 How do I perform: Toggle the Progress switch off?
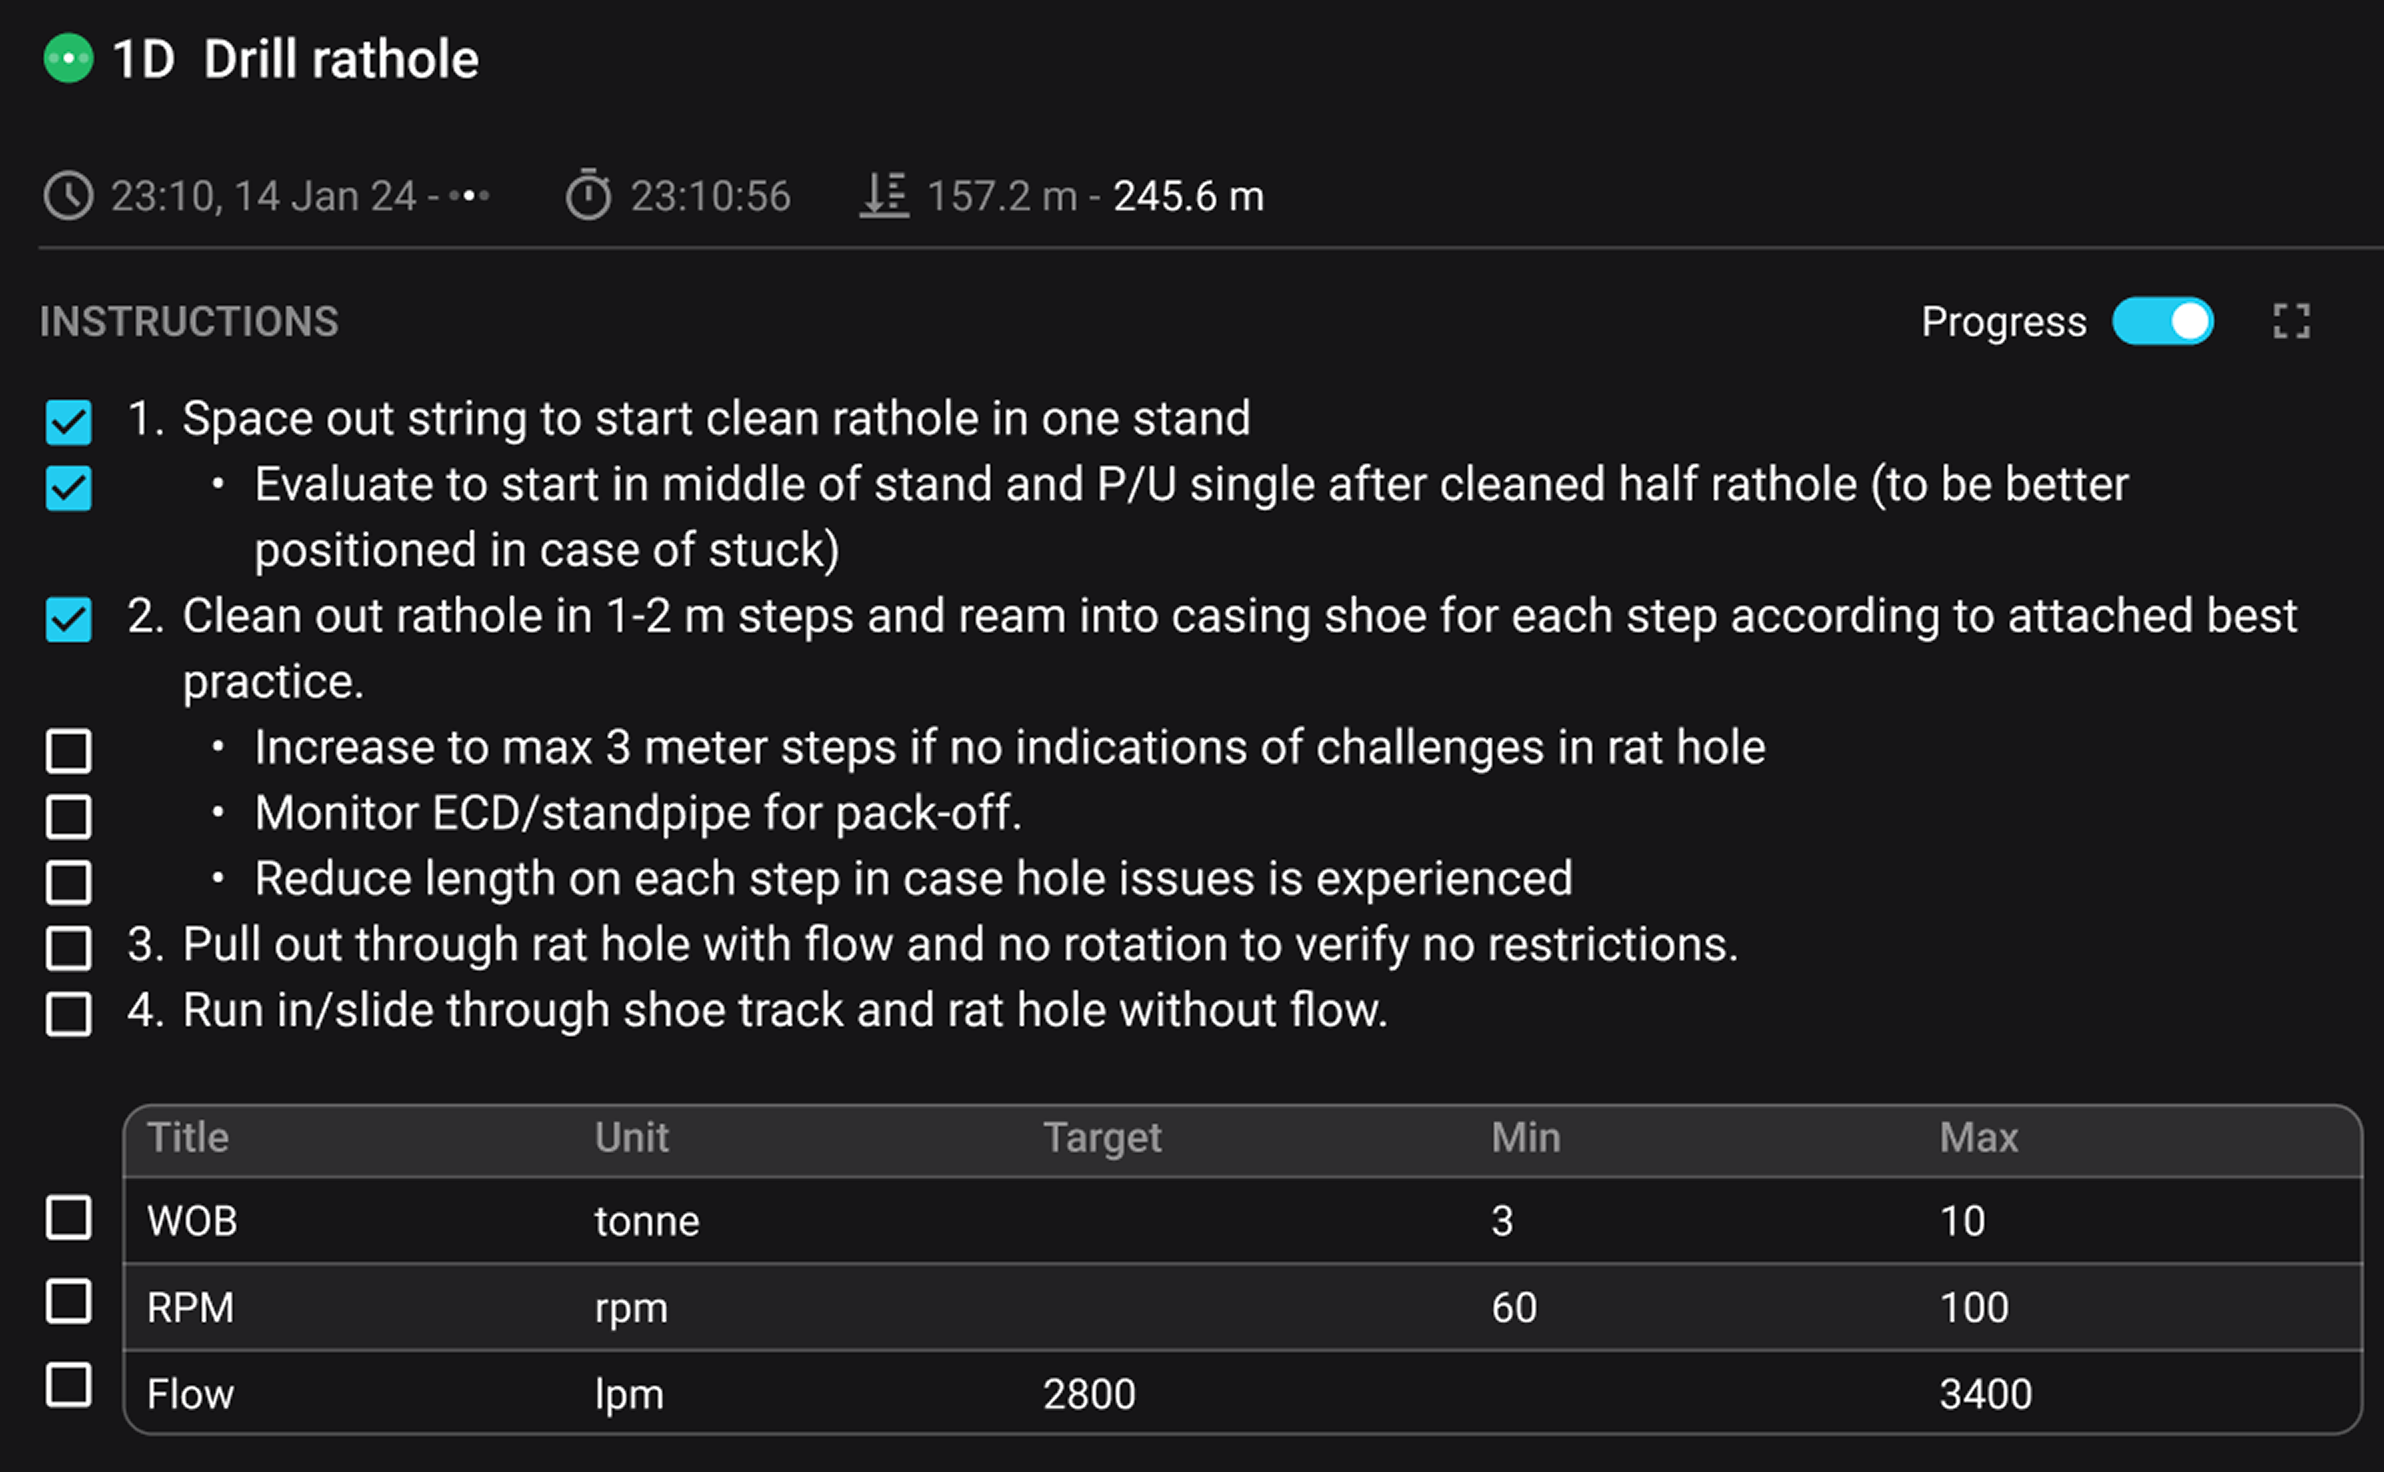click(x=2163, y=321)
